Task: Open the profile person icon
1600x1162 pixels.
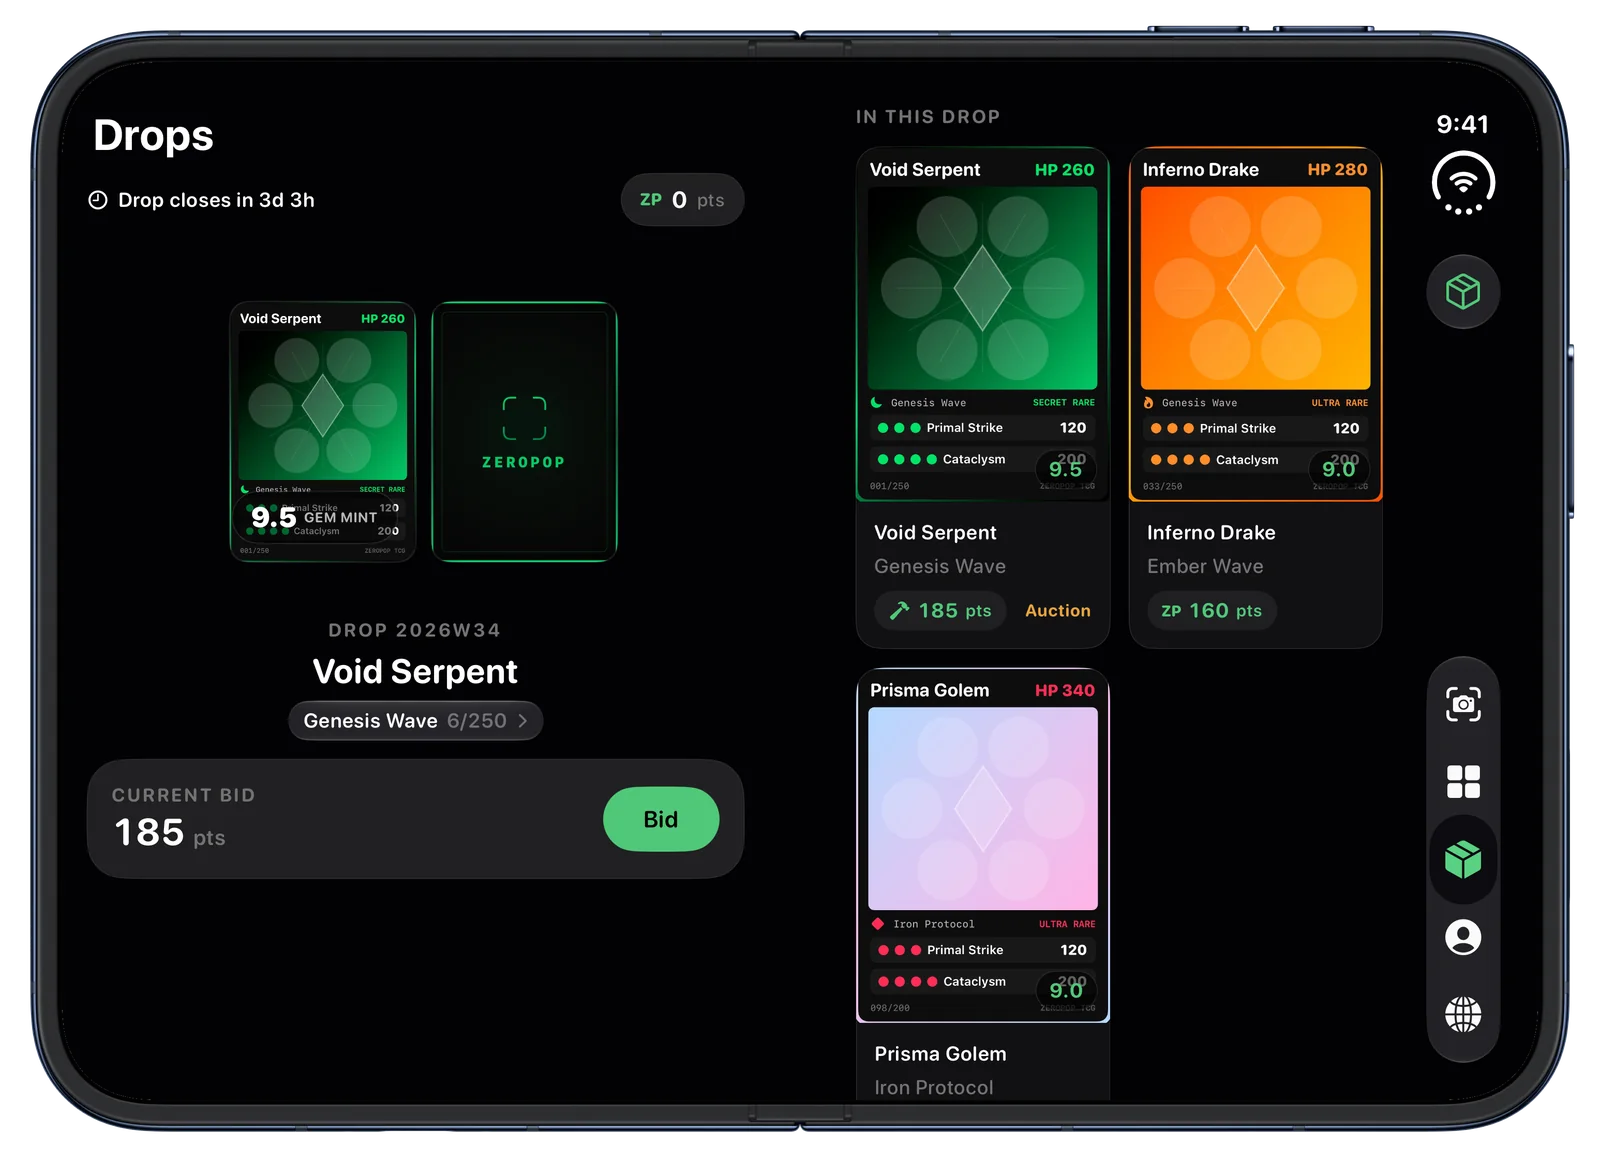Action: pyautogui.click(x=1463, y=937)
